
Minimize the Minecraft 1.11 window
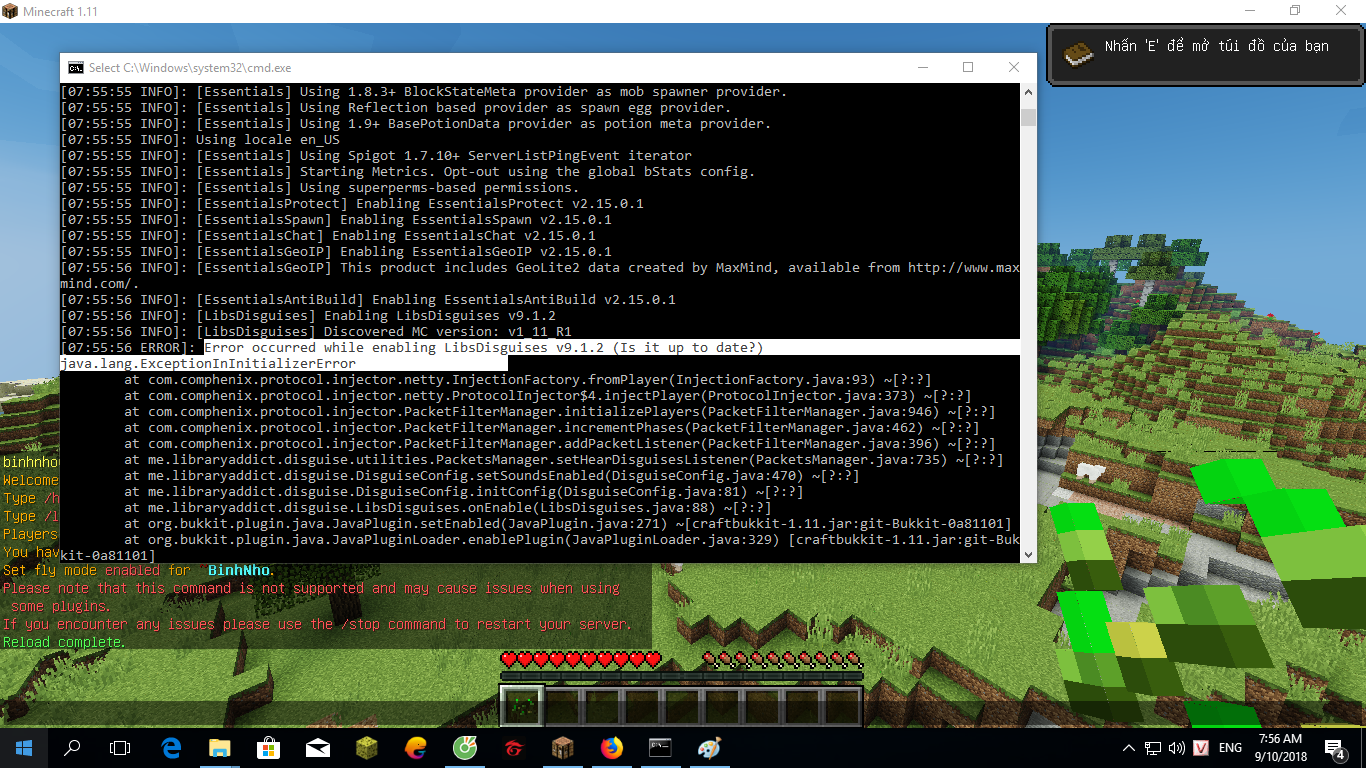[1249, 11]
